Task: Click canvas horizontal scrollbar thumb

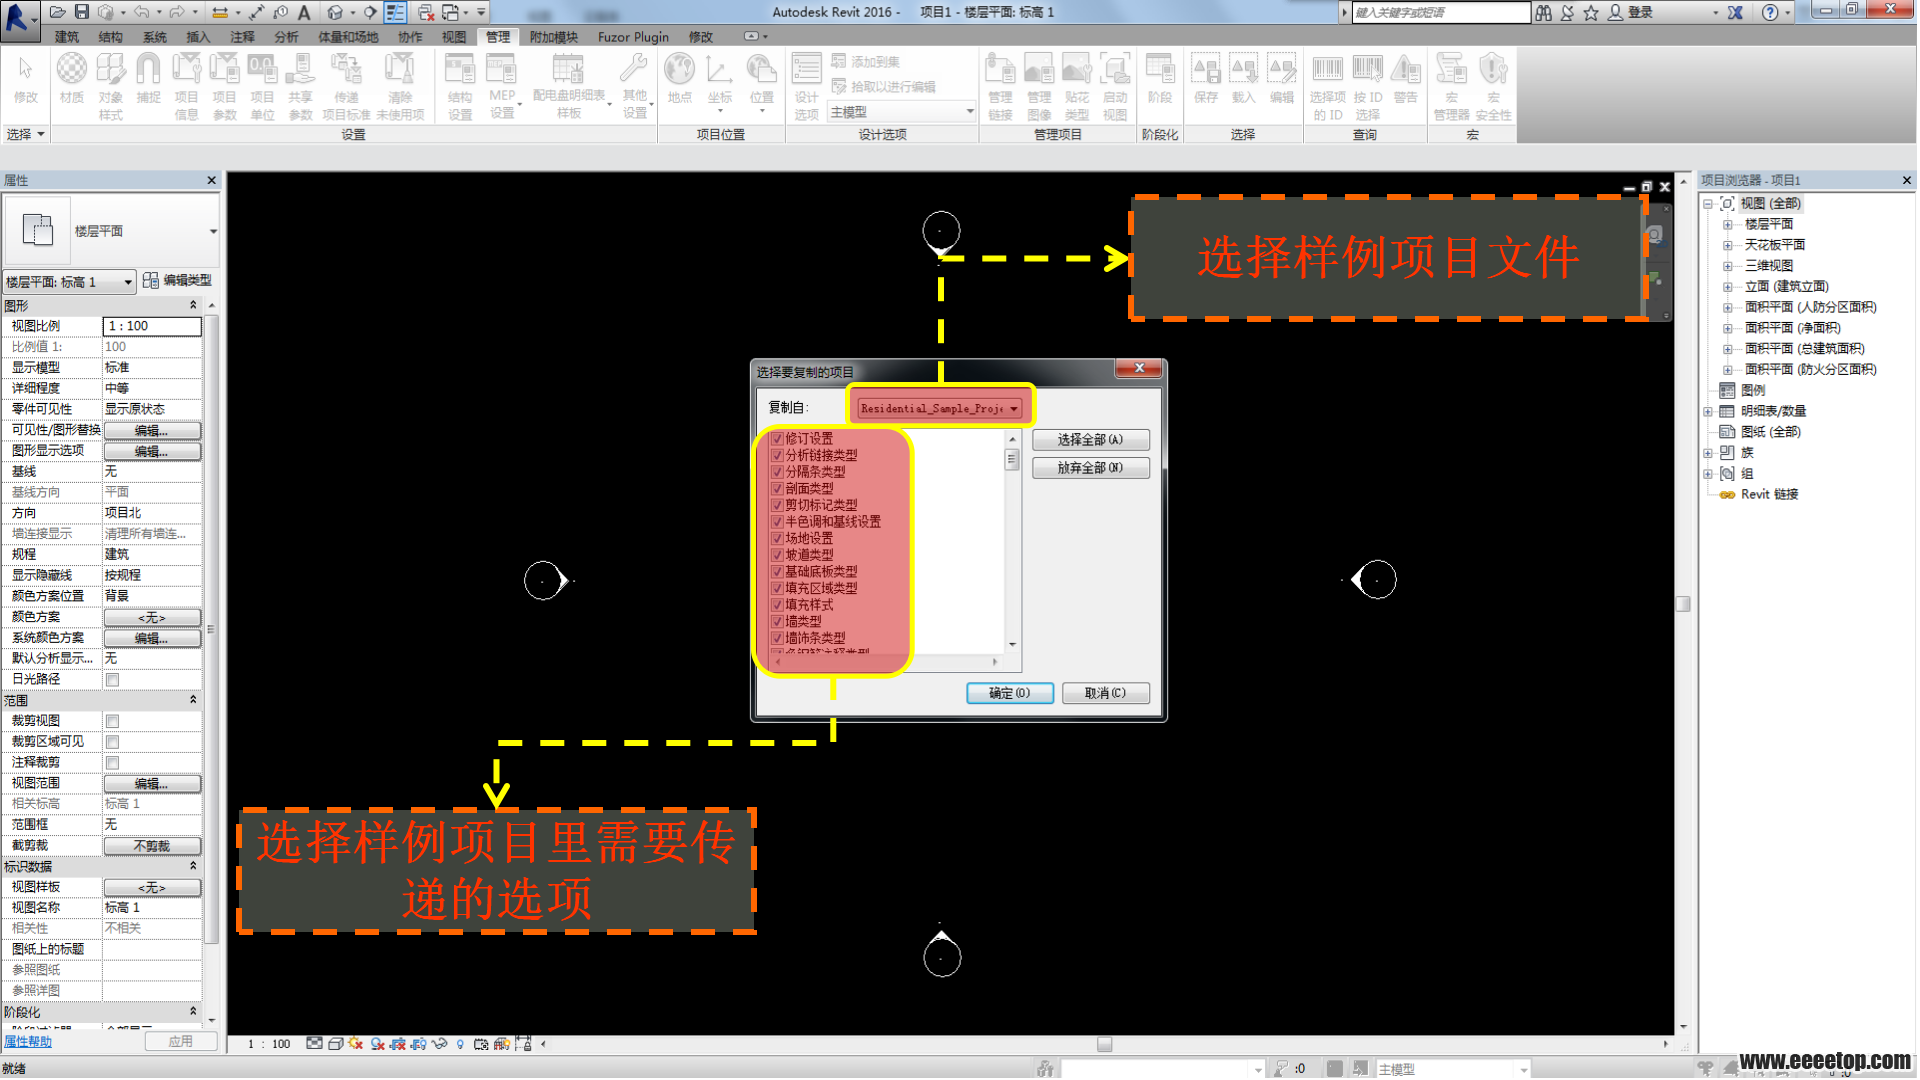Action: pyautogui.click(x=1104, y=1044)
